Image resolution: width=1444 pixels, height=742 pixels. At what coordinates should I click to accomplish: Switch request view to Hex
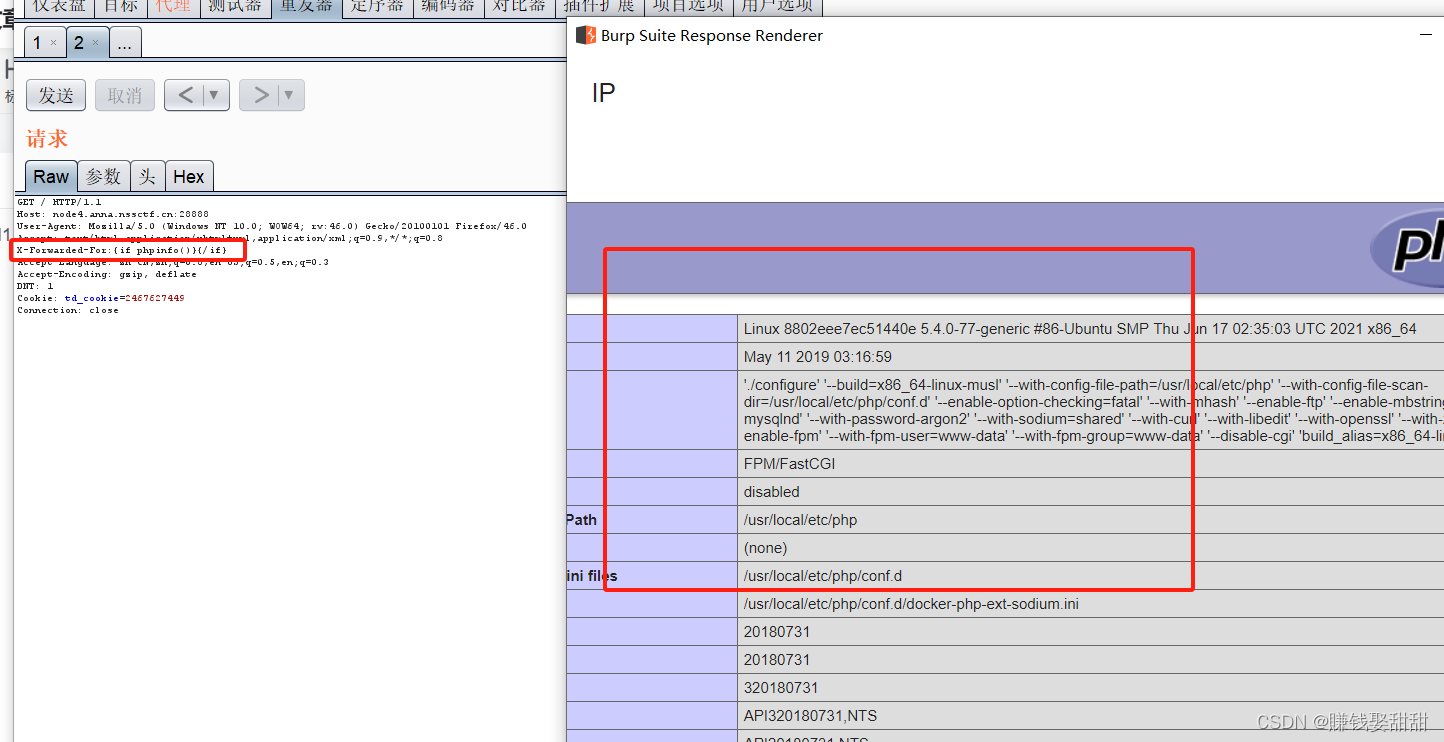click(189, 176)
